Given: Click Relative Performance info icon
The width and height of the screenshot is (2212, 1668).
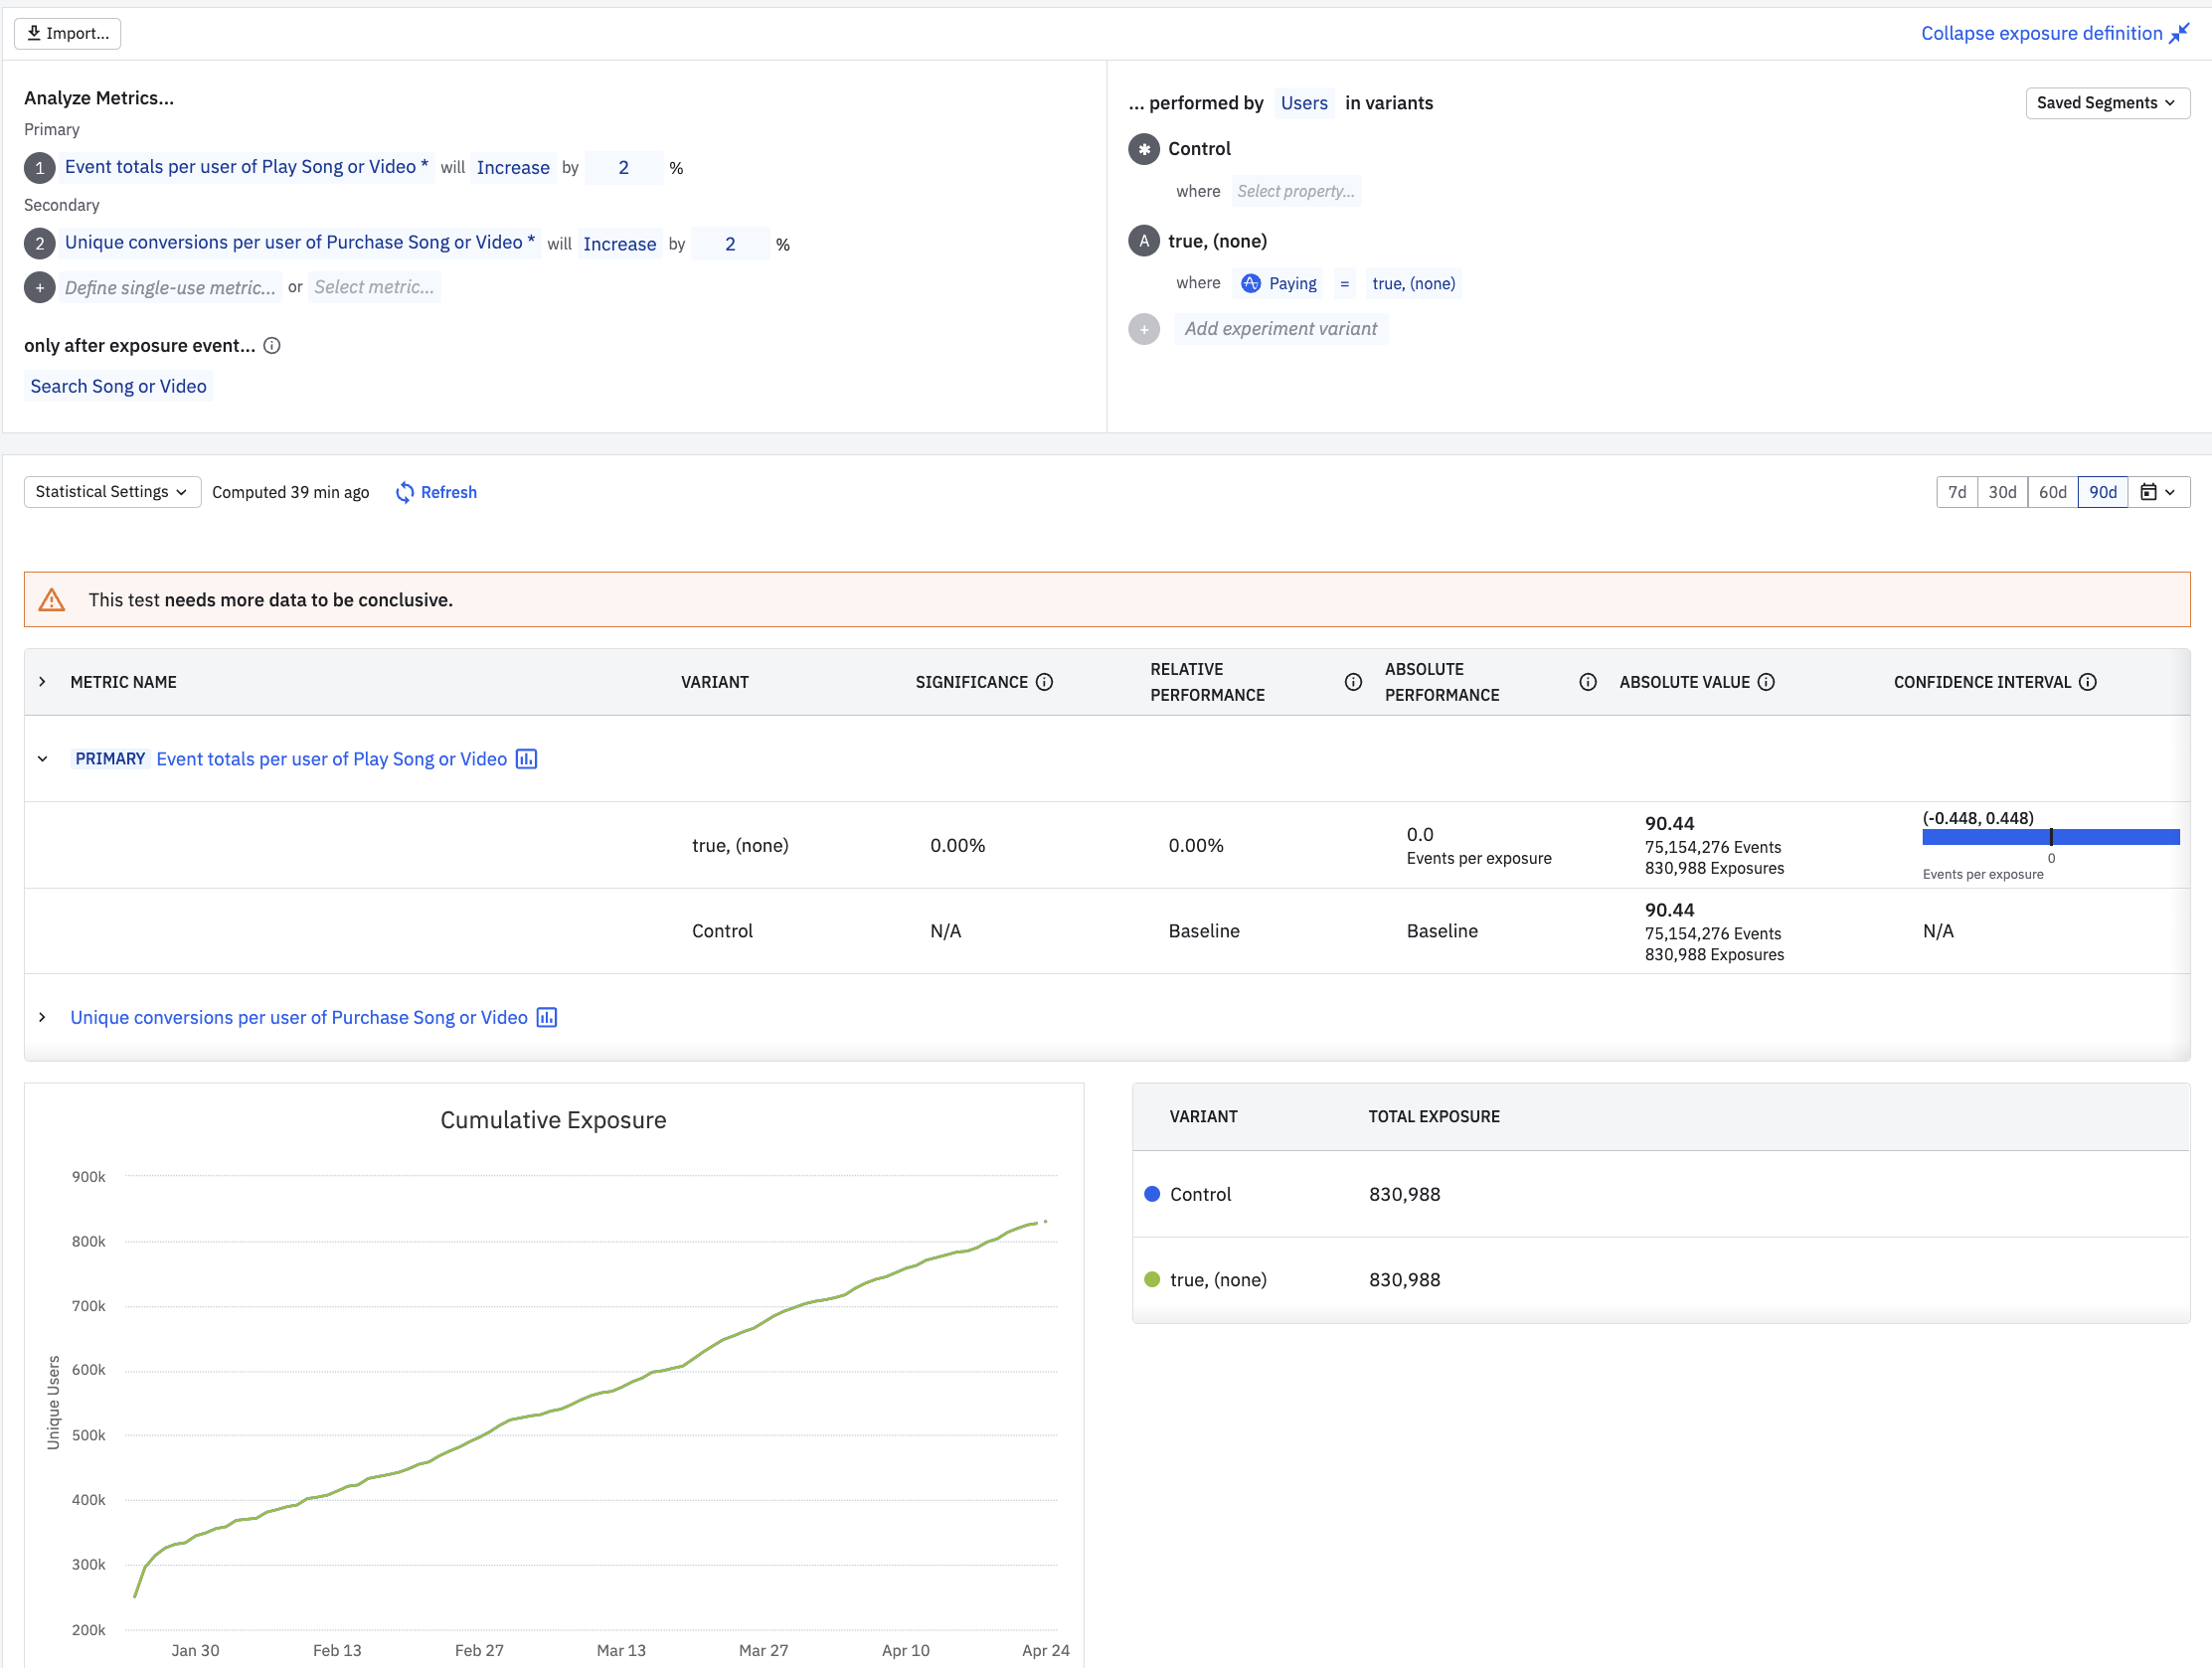Looking at the screenshot, I should (x=1353, y=683).
